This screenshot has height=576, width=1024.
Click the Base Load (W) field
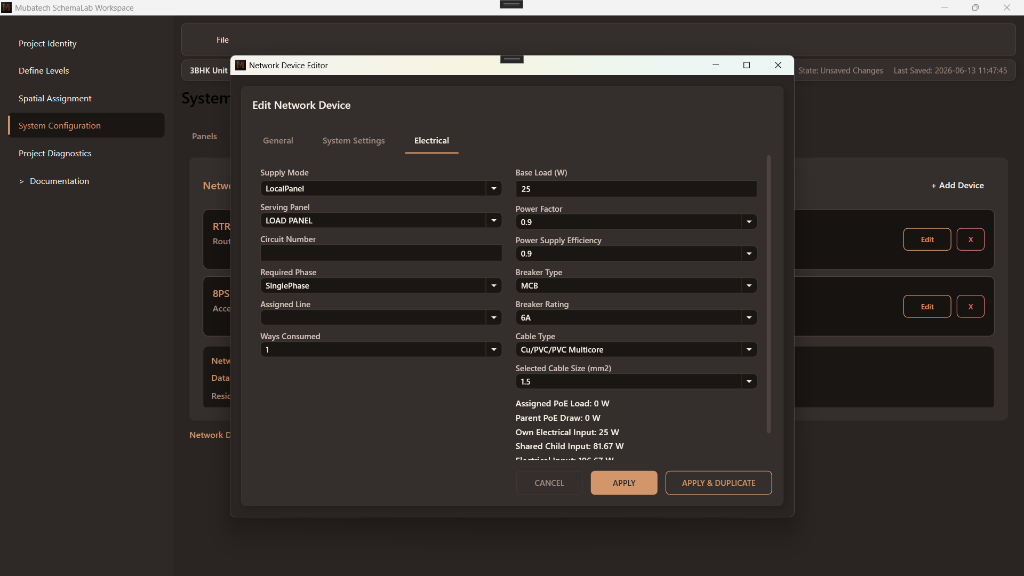[636, 189]
